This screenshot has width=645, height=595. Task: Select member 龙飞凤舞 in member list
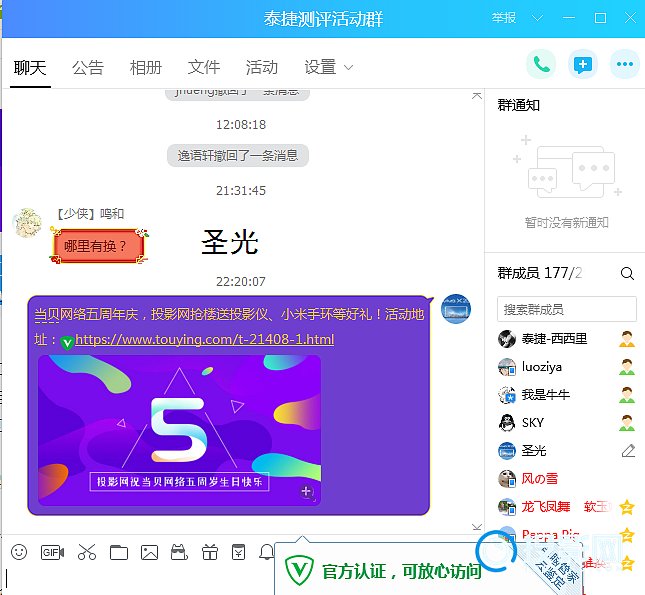(567, 507)
